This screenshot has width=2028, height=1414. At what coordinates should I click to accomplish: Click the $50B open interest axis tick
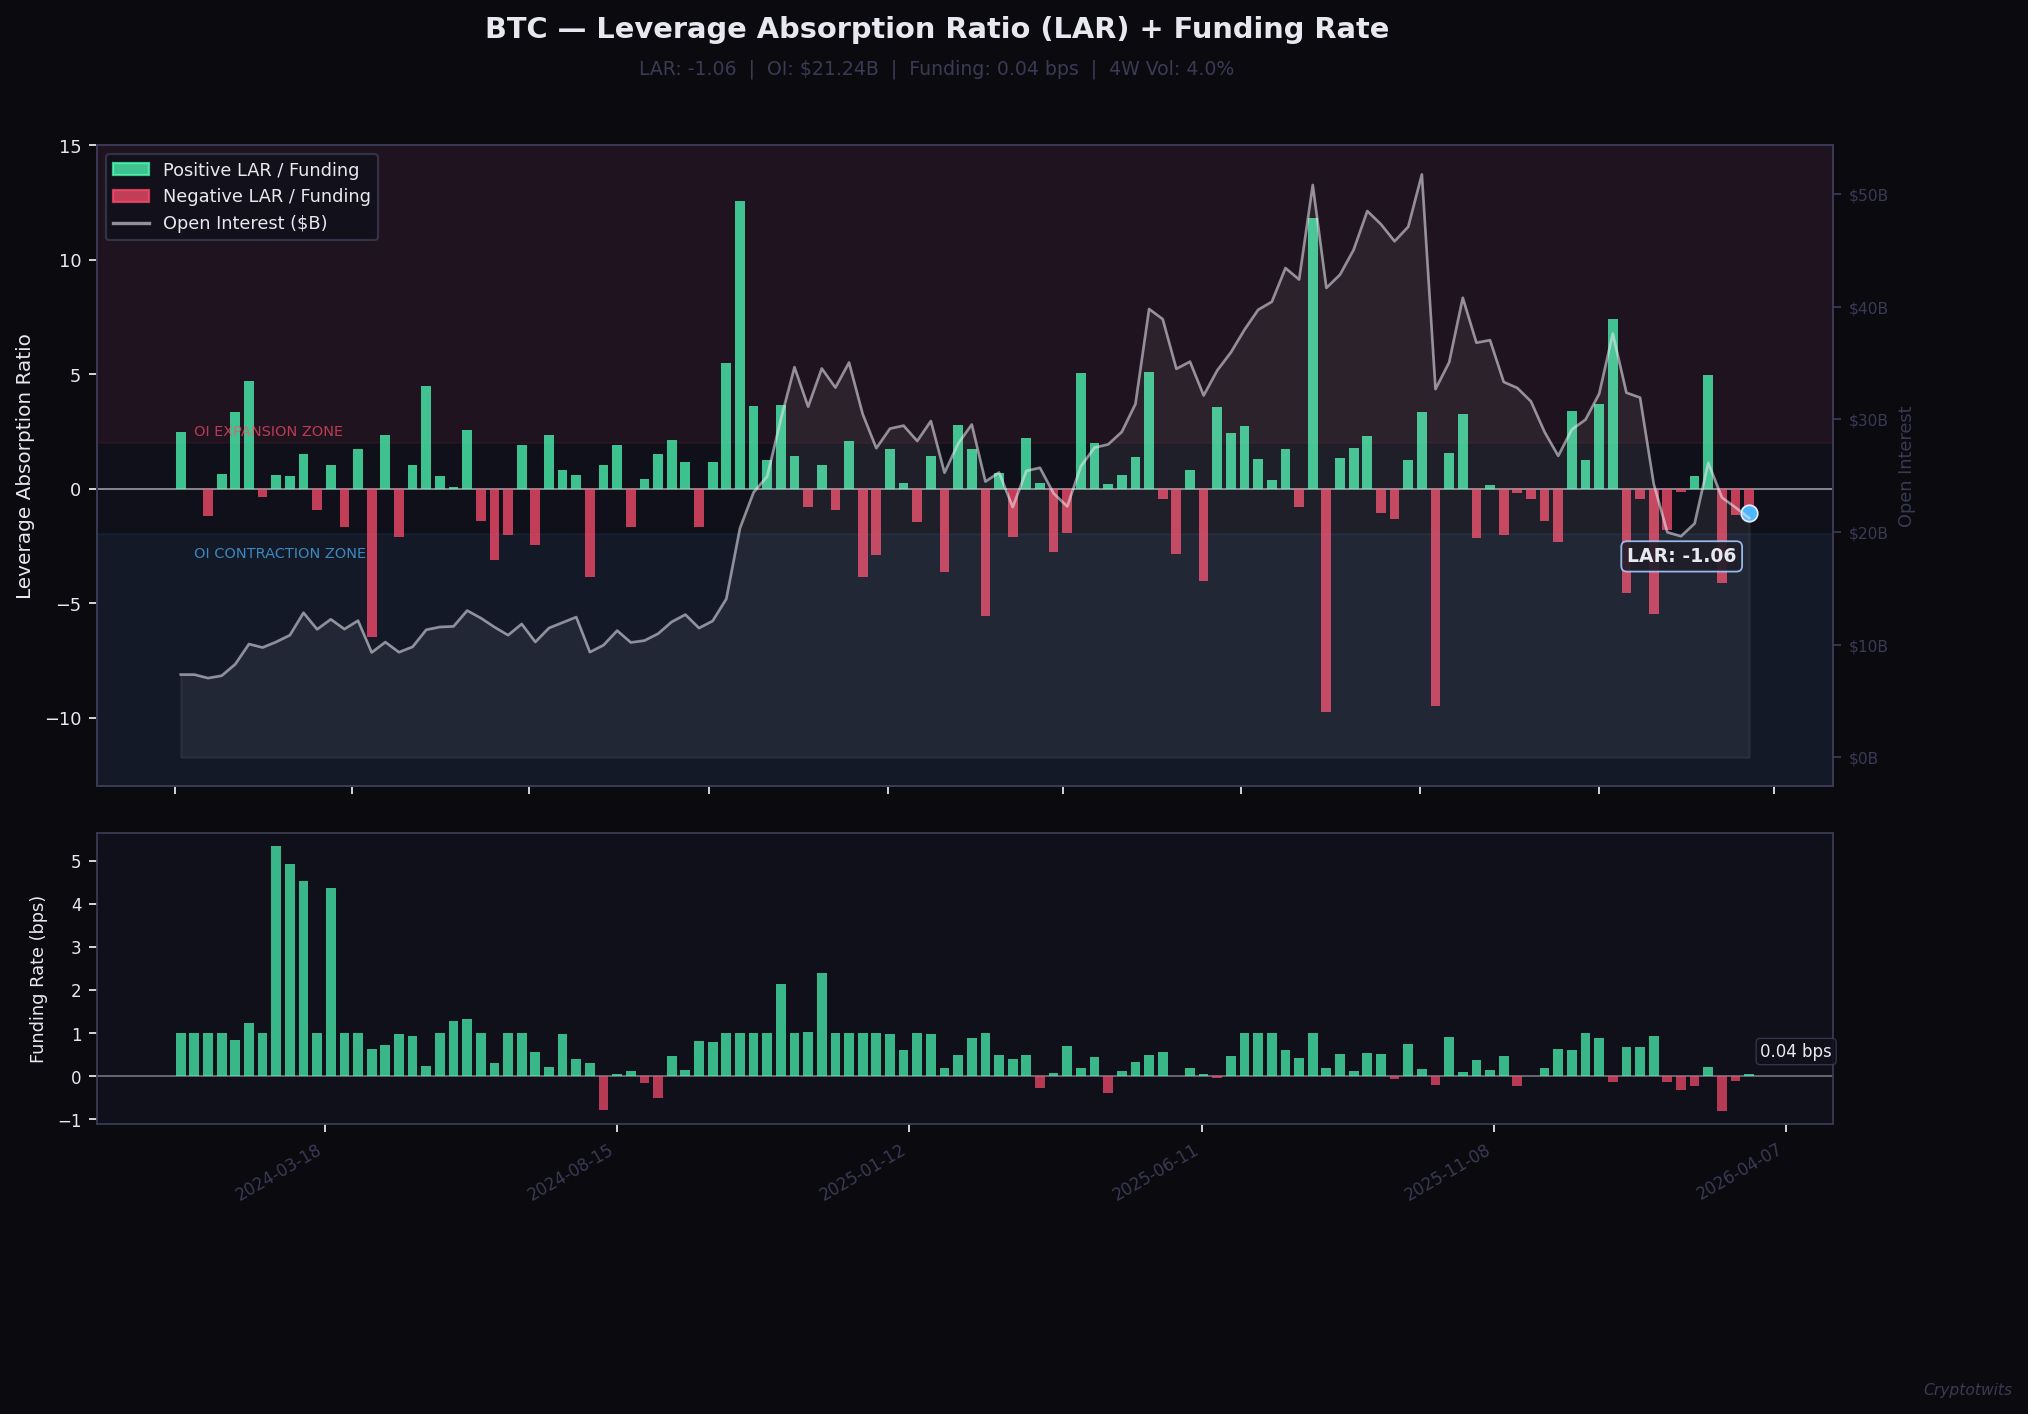tap(1867, 195)
